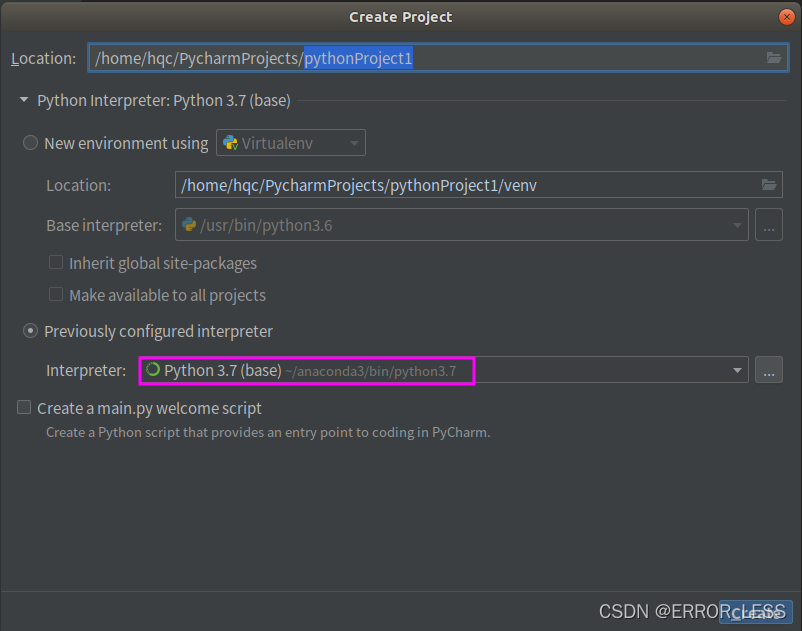
Task: Check Create a main.py welcome script
Action: pos(24,407)
